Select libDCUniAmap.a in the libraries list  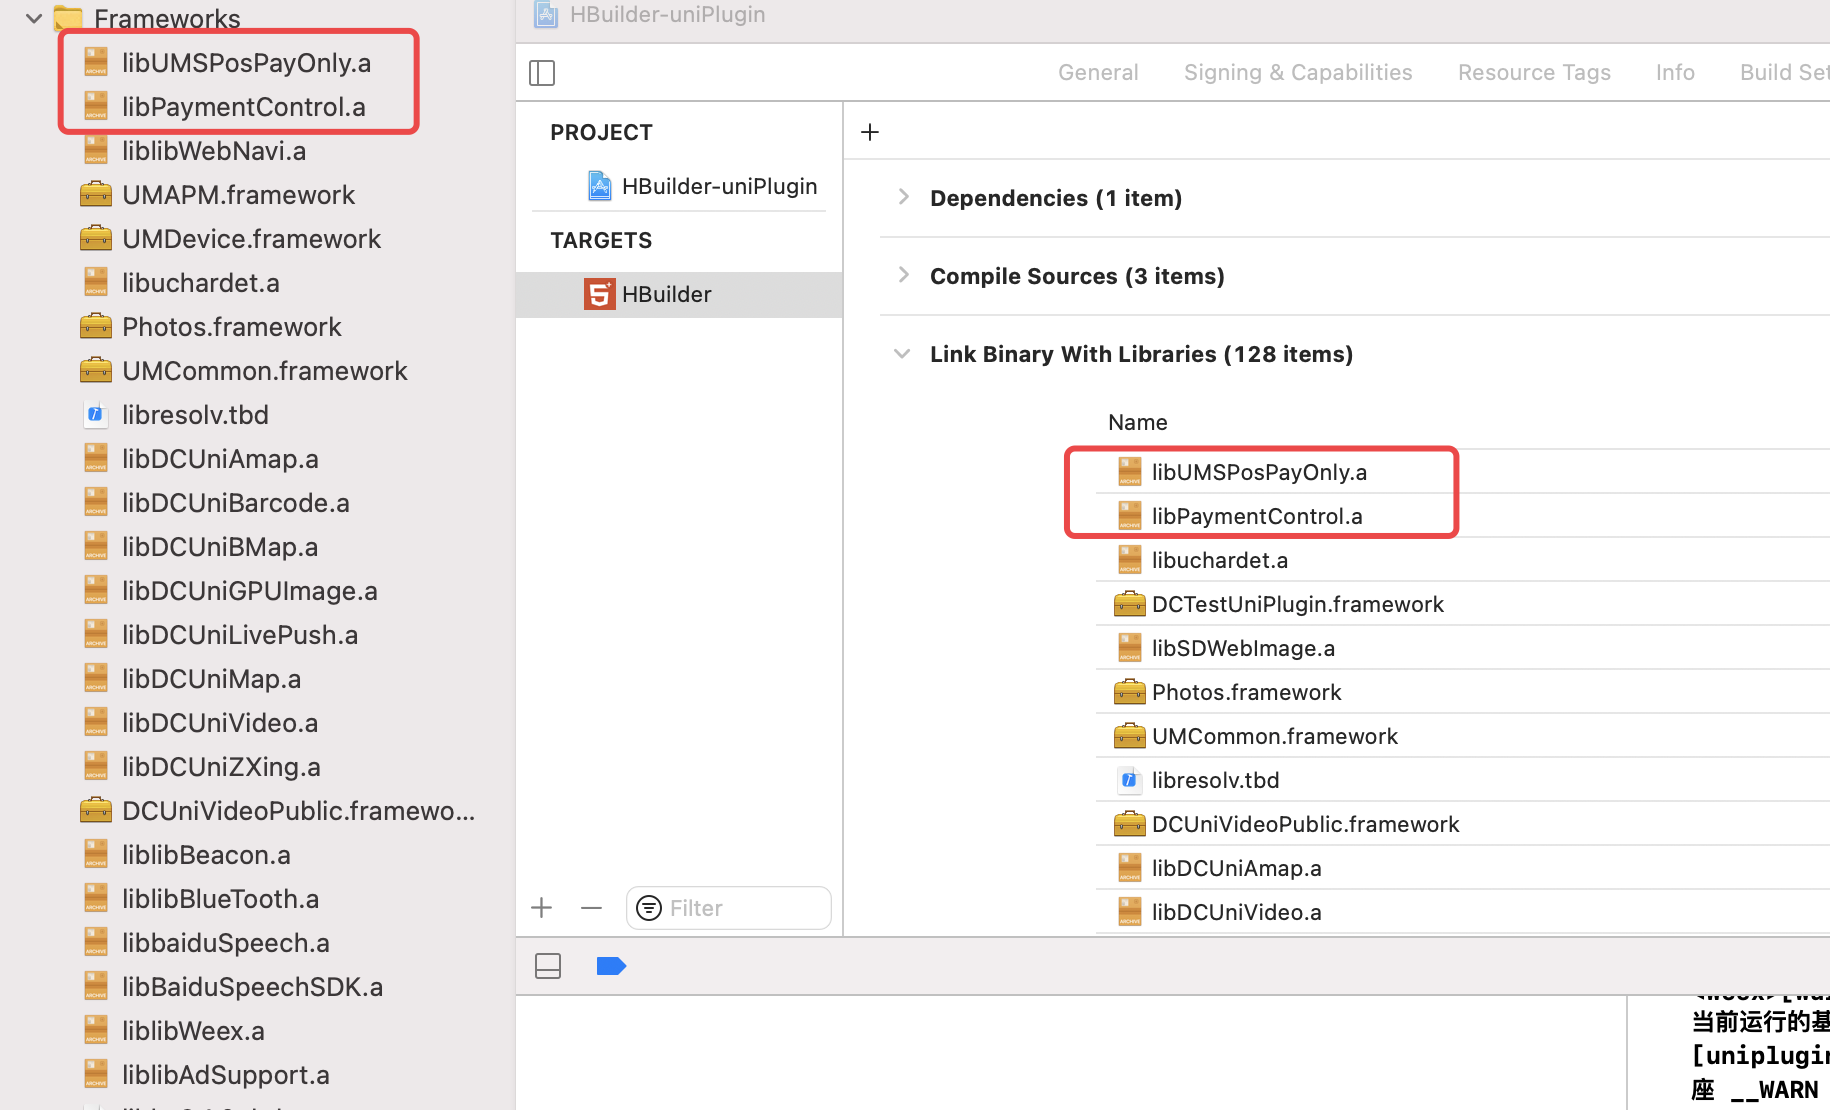tap(1236, 868)
